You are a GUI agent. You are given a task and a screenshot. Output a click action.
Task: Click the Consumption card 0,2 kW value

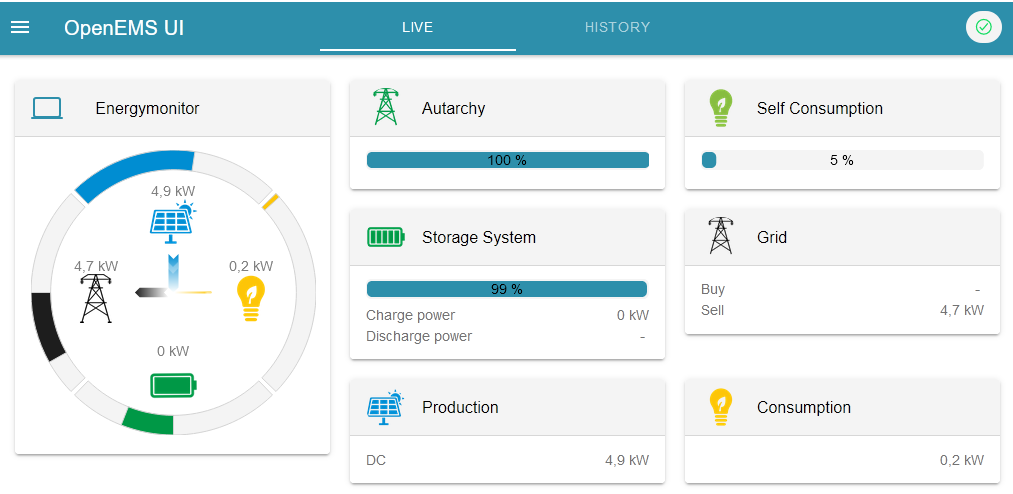point(961,460)
